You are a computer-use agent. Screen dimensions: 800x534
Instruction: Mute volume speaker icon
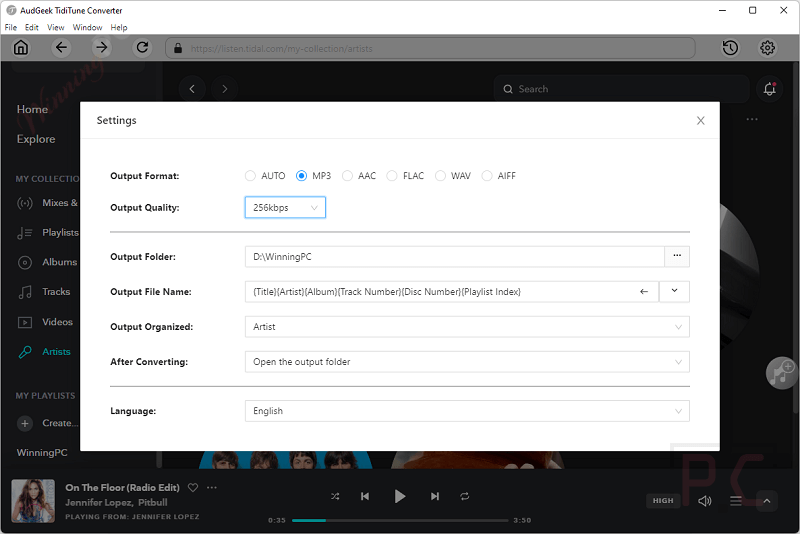705,501
